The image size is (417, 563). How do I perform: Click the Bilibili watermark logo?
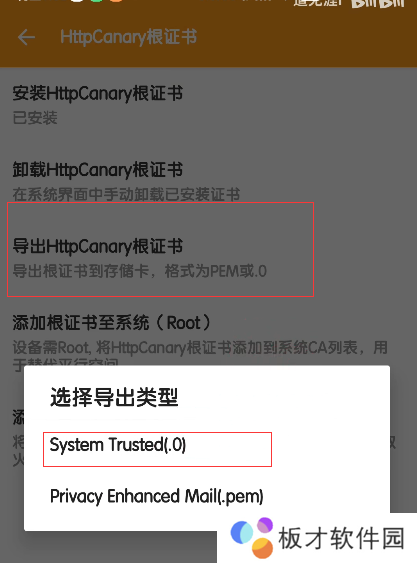tap(378, 3)
